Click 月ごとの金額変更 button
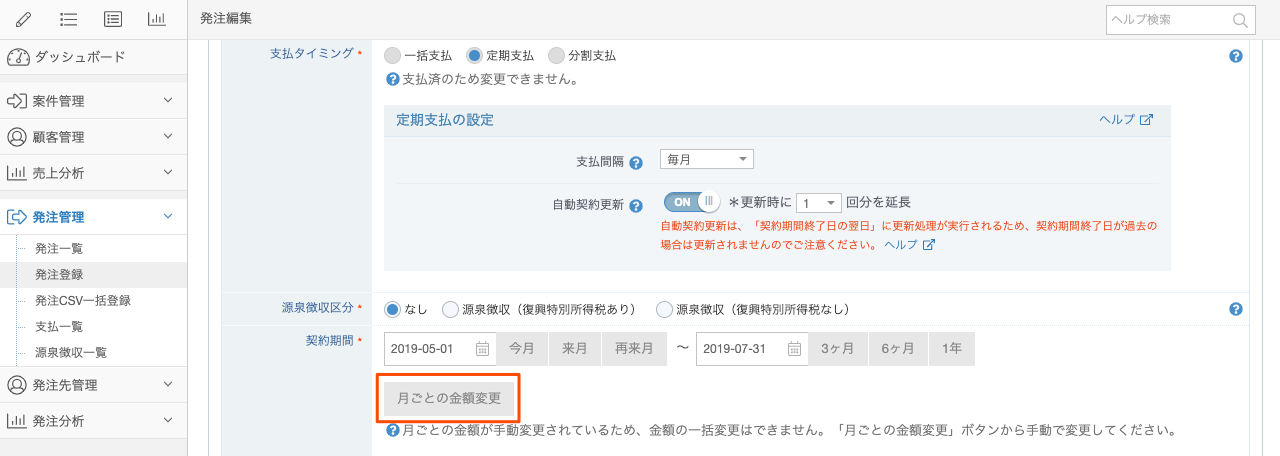Viewport: 1280px width, 456px height. [x=449, y=399]
